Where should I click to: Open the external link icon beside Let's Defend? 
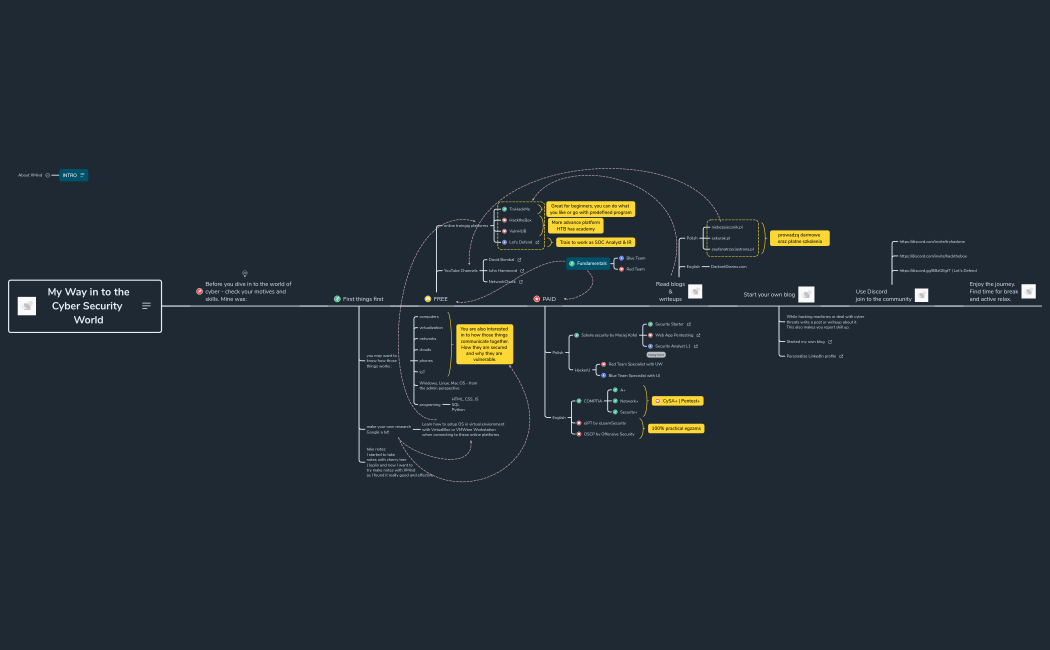(x=536, y=242)
